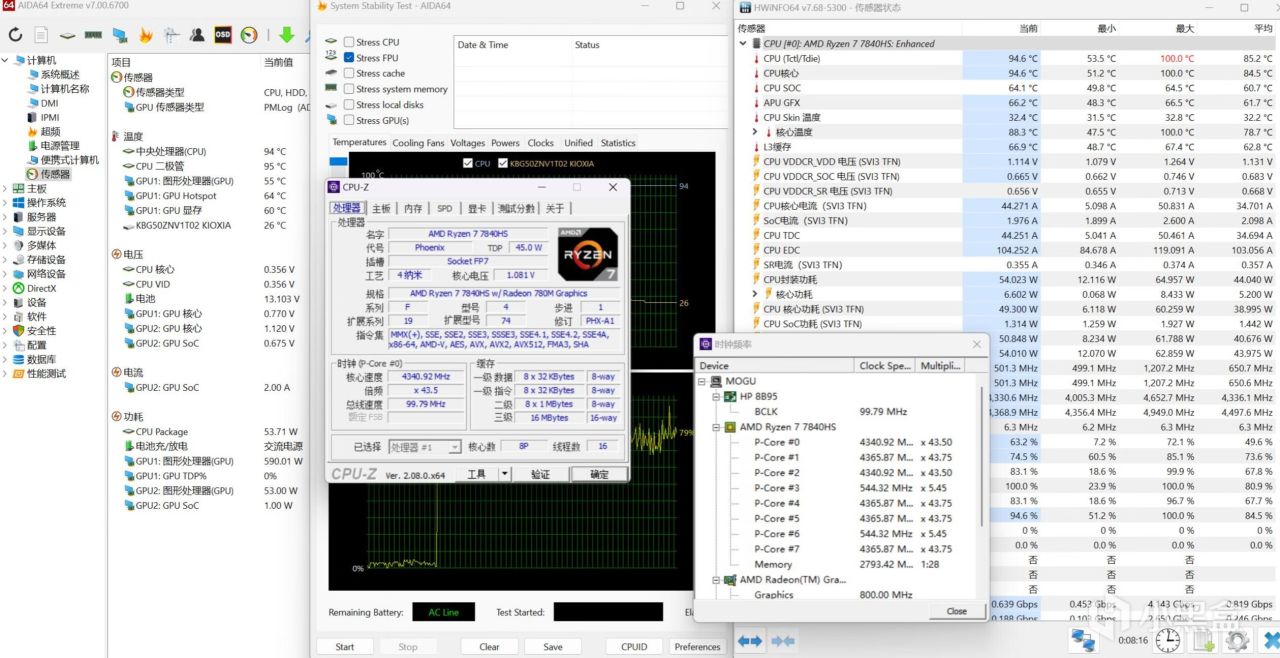1280x658 pixels.
Task: Click AIDA64 gauge benchmark toolbar icon
Action: coord(249,35)
